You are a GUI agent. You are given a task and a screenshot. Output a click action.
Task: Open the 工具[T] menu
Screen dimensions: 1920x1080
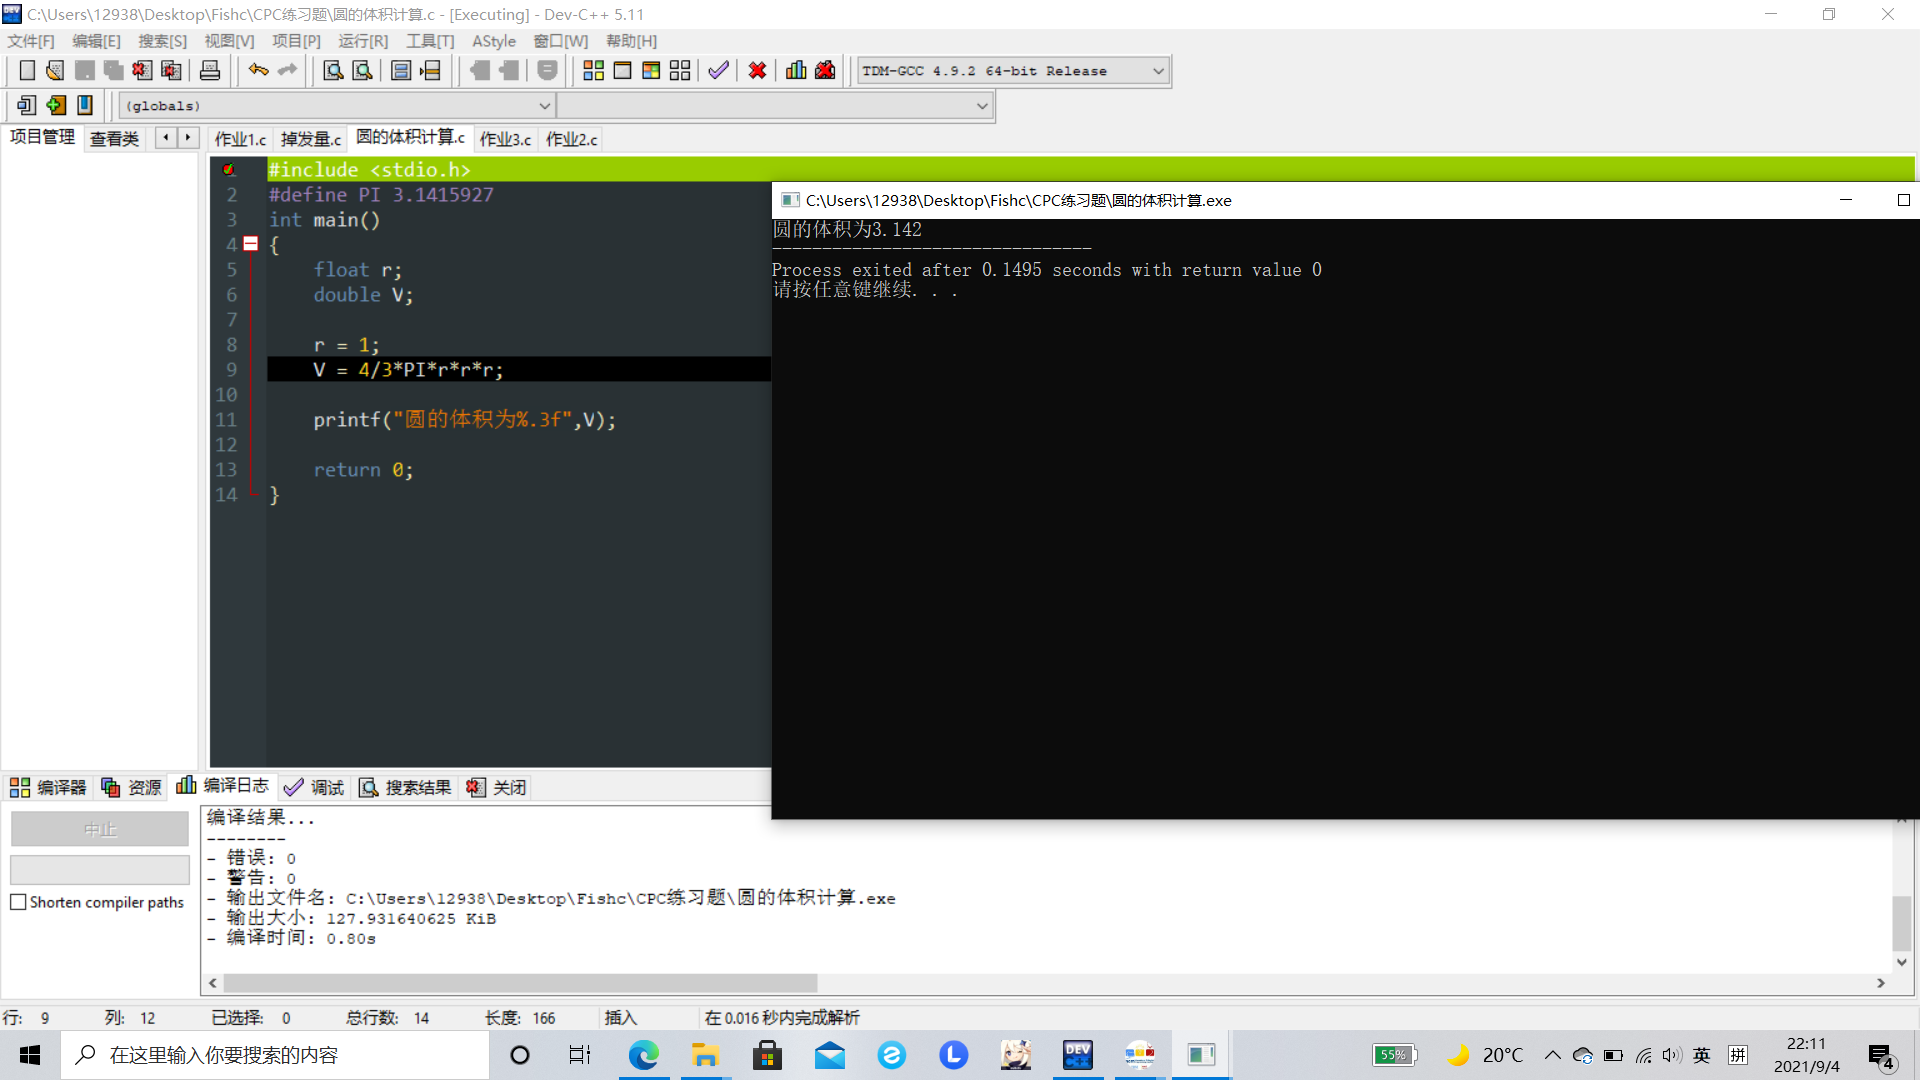(430, 41)
